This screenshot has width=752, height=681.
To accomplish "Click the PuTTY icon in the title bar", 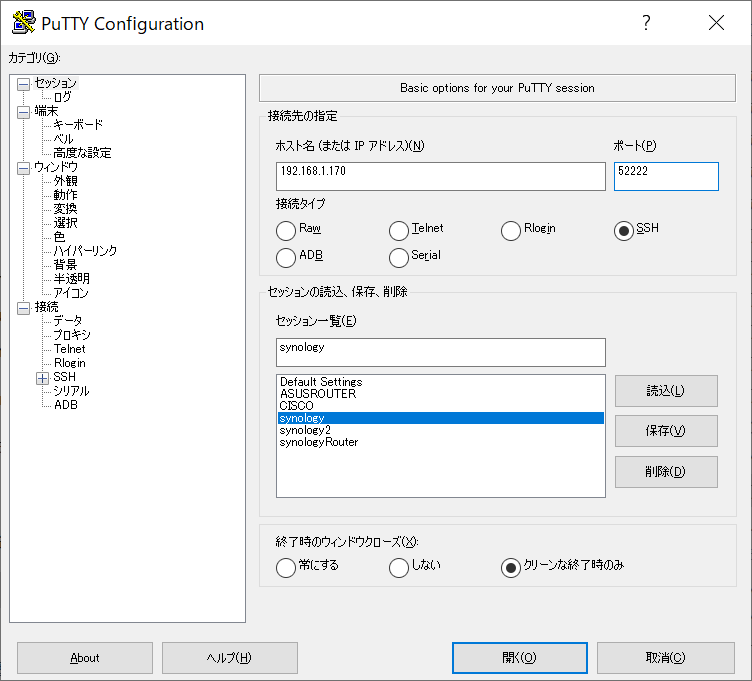I will tap(23, 23).
